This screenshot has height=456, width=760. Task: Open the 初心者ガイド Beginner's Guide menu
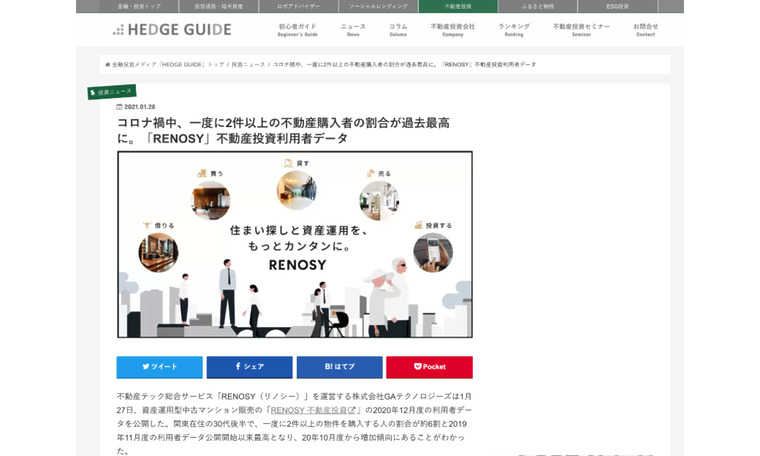tap(297, 29)
